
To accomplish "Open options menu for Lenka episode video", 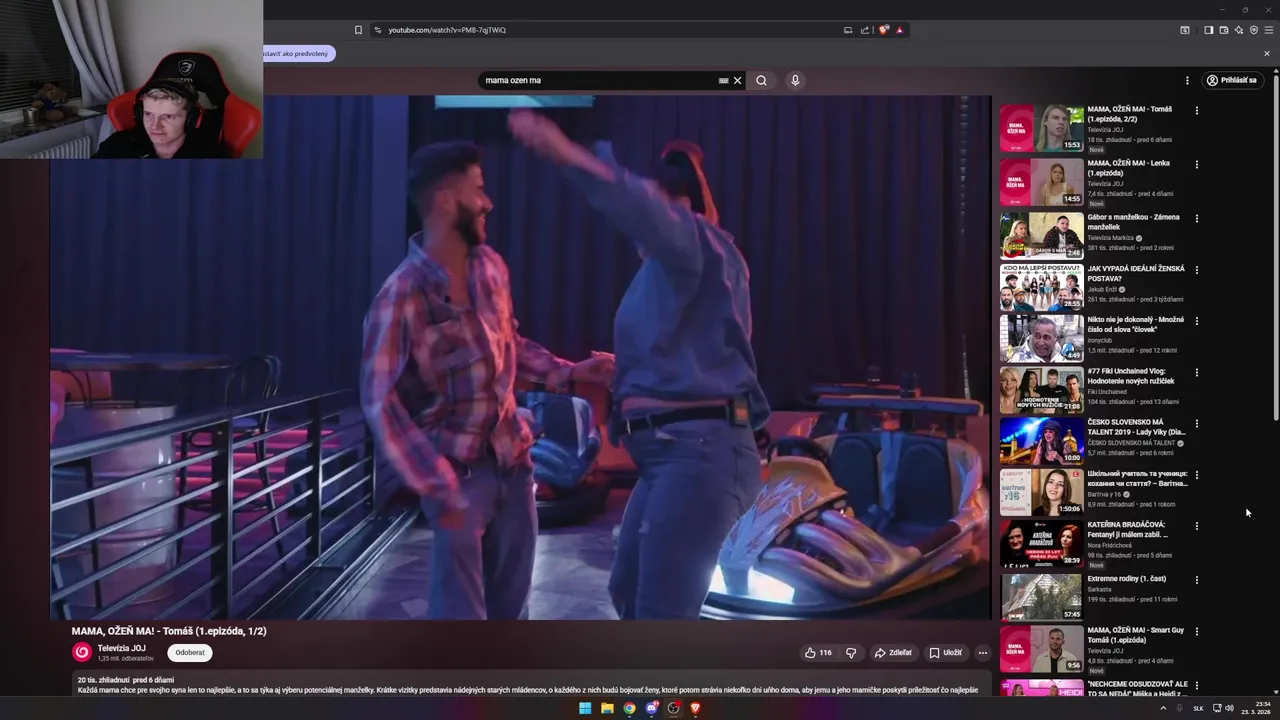I will pos(1196,165).
